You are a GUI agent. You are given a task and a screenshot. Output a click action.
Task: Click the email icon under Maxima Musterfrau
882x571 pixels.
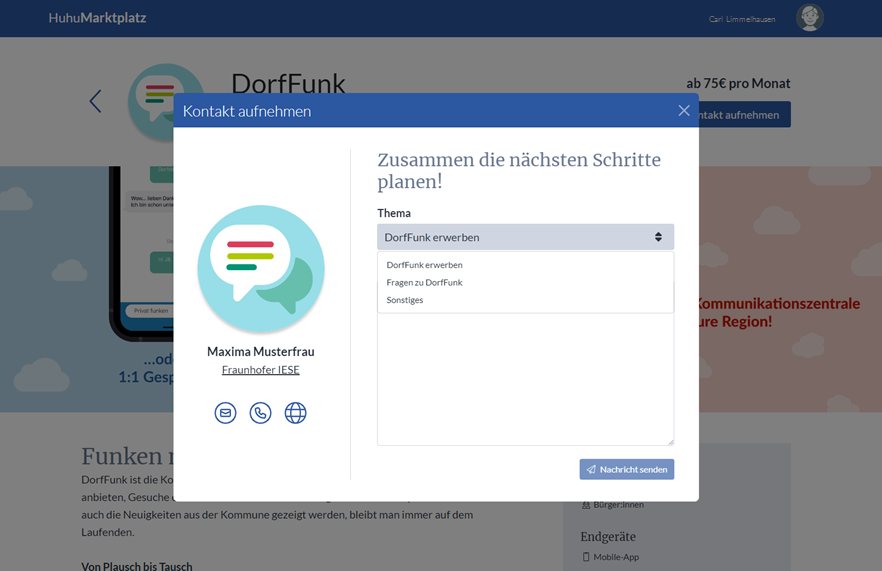tap(226, 413)
